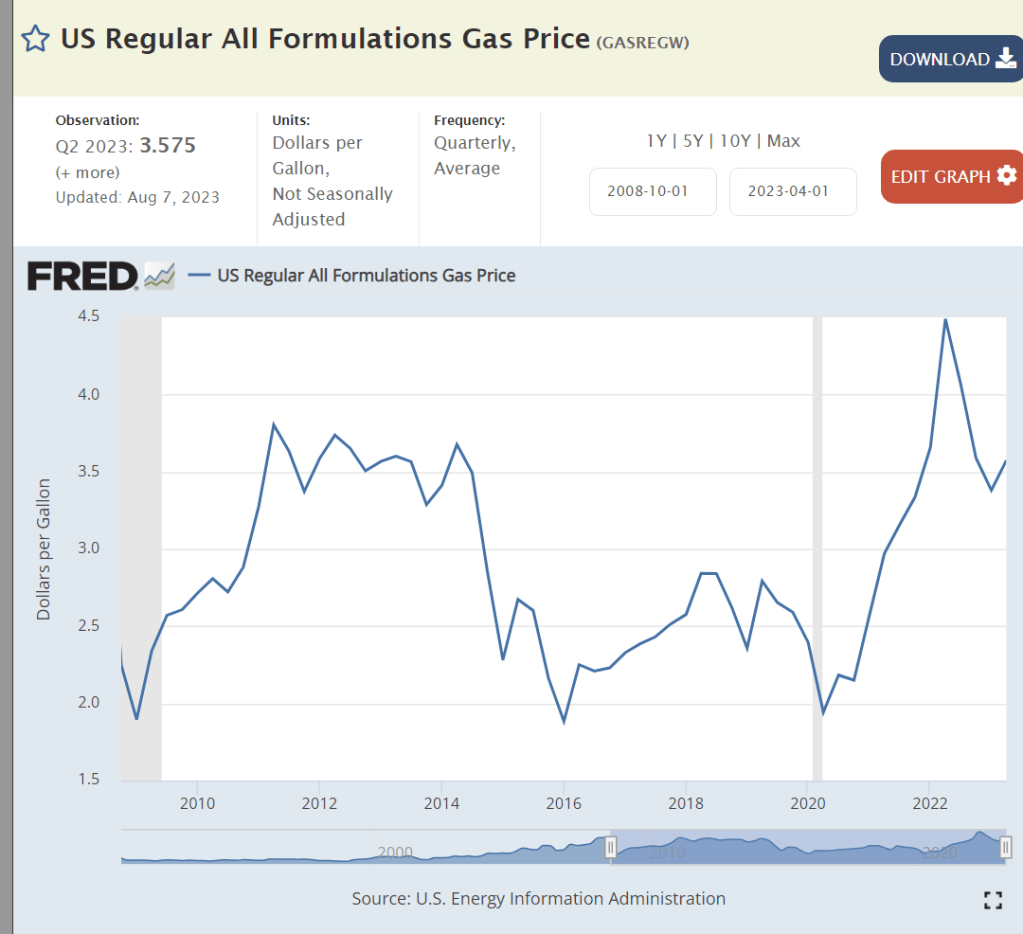Select the 5Y time range
The height and width of the screenshot is (934, 1023).
[693, 141]
